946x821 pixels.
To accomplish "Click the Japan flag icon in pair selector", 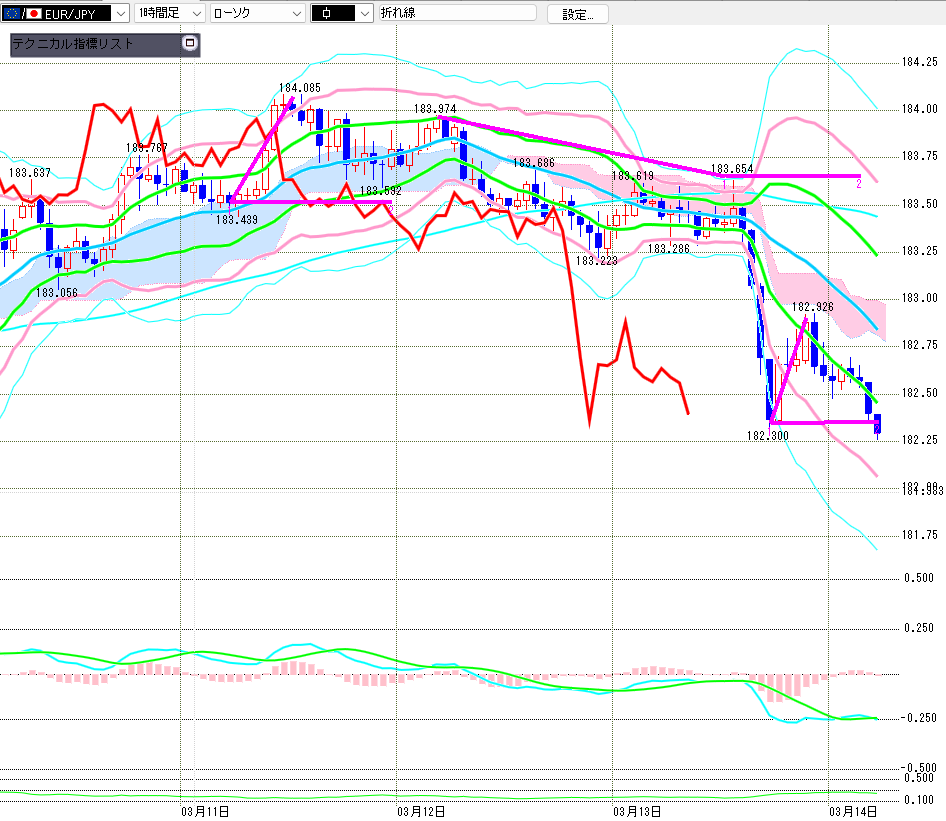I will pyautogui.click(x=33, y=14).
